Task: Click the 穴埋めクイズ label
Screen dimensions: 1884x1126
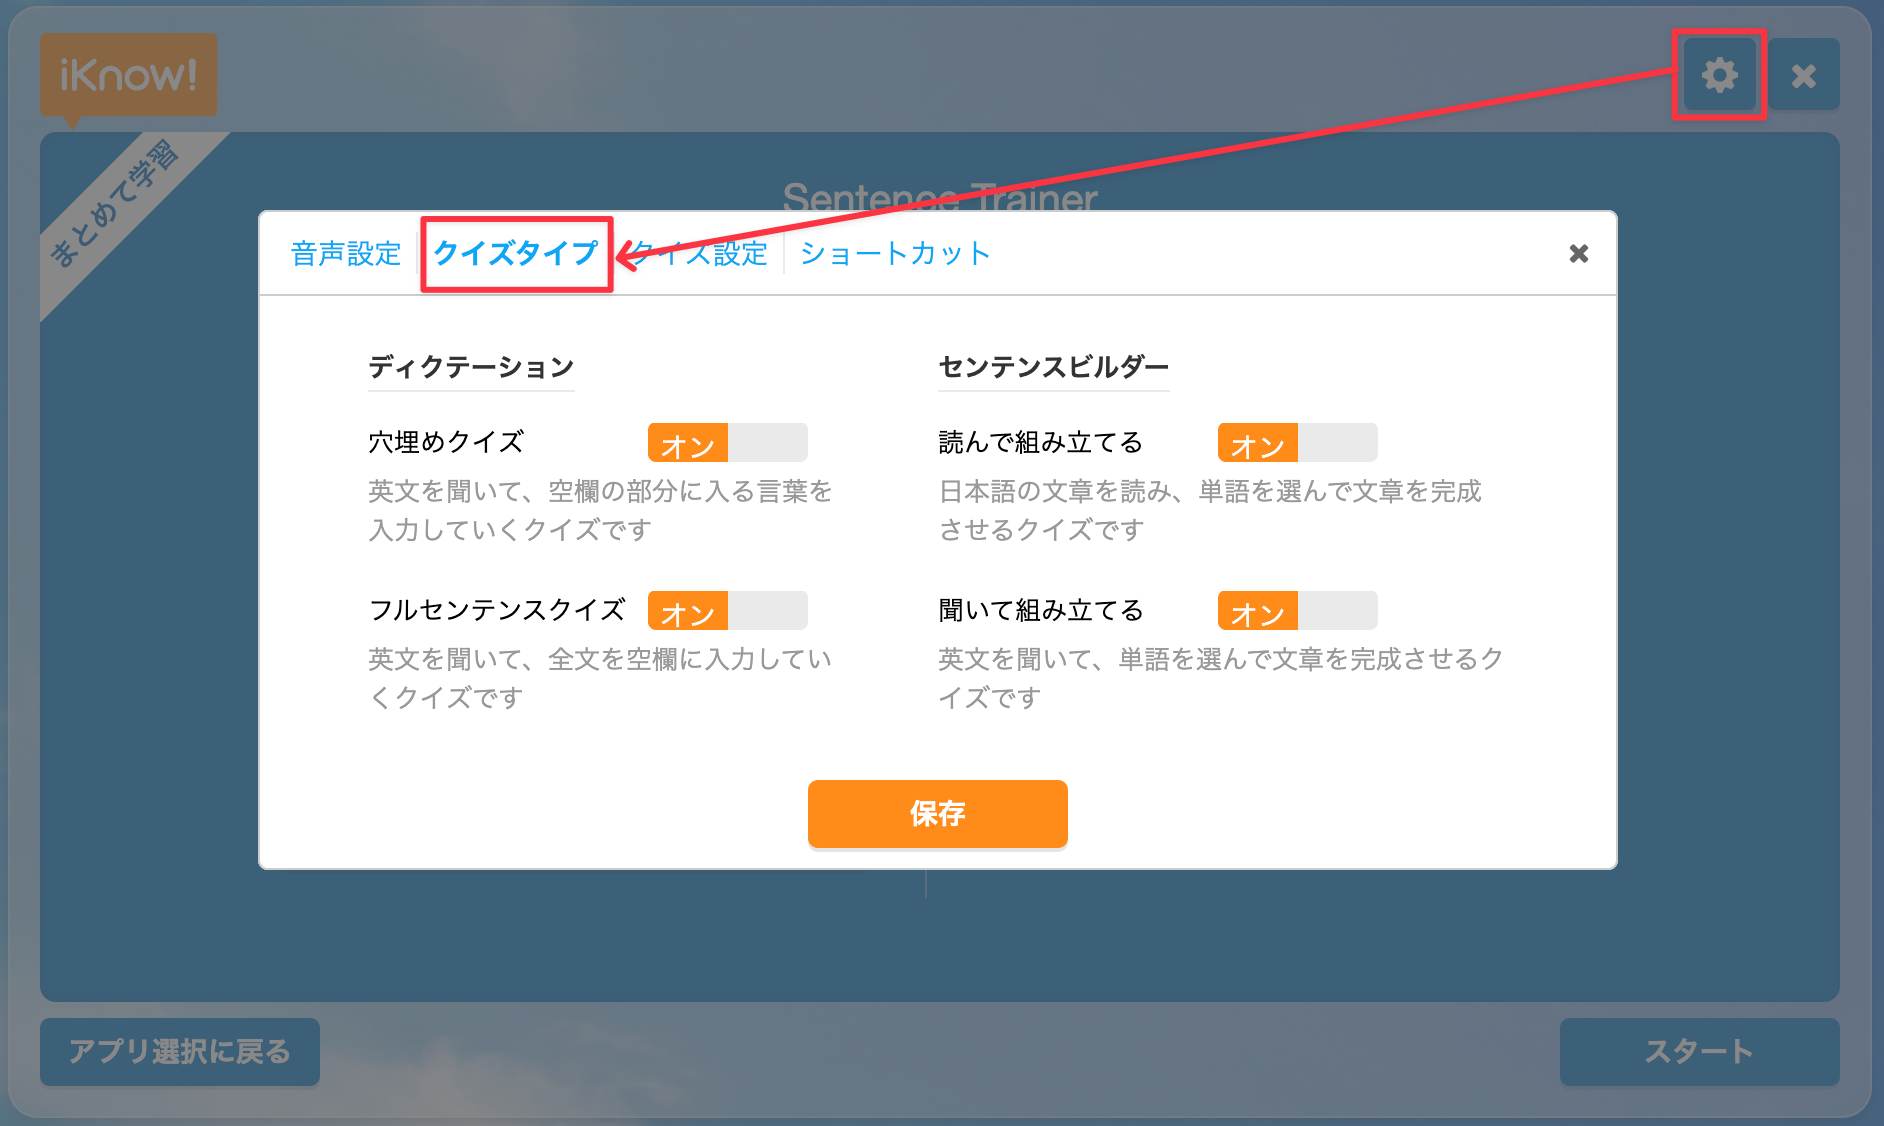Action: [x=446, y=442]
